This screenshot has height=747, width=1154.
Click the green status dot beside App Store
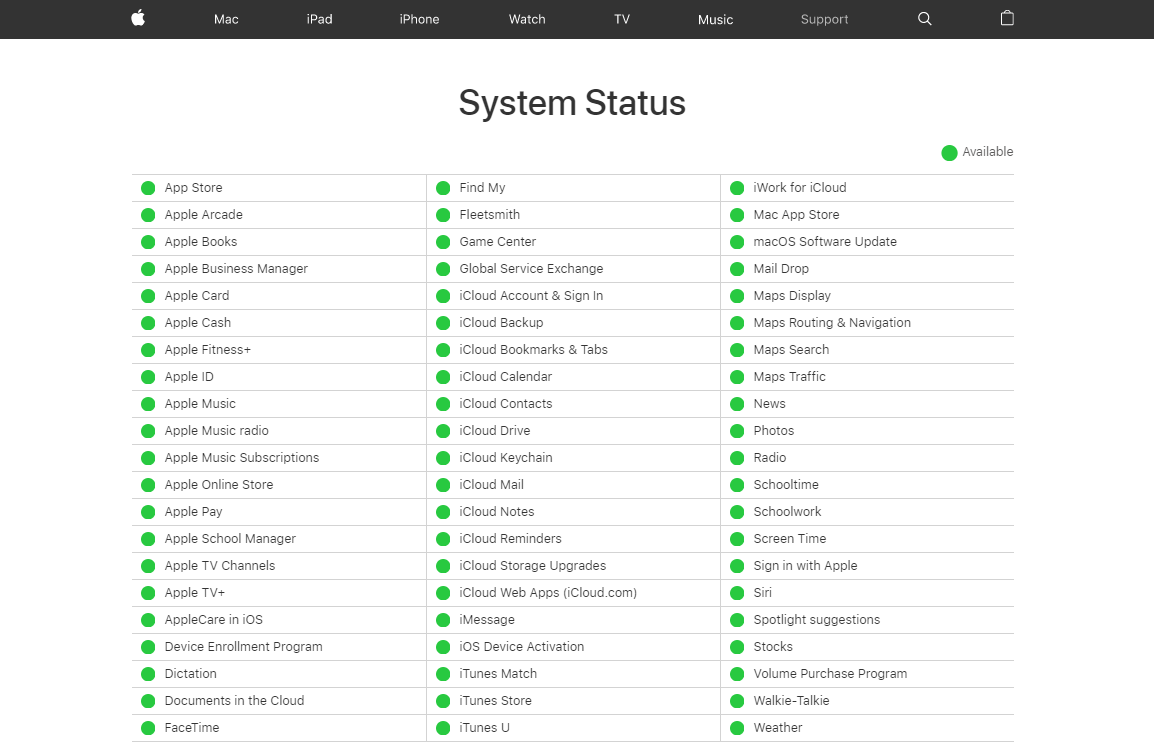coord(147,187)
